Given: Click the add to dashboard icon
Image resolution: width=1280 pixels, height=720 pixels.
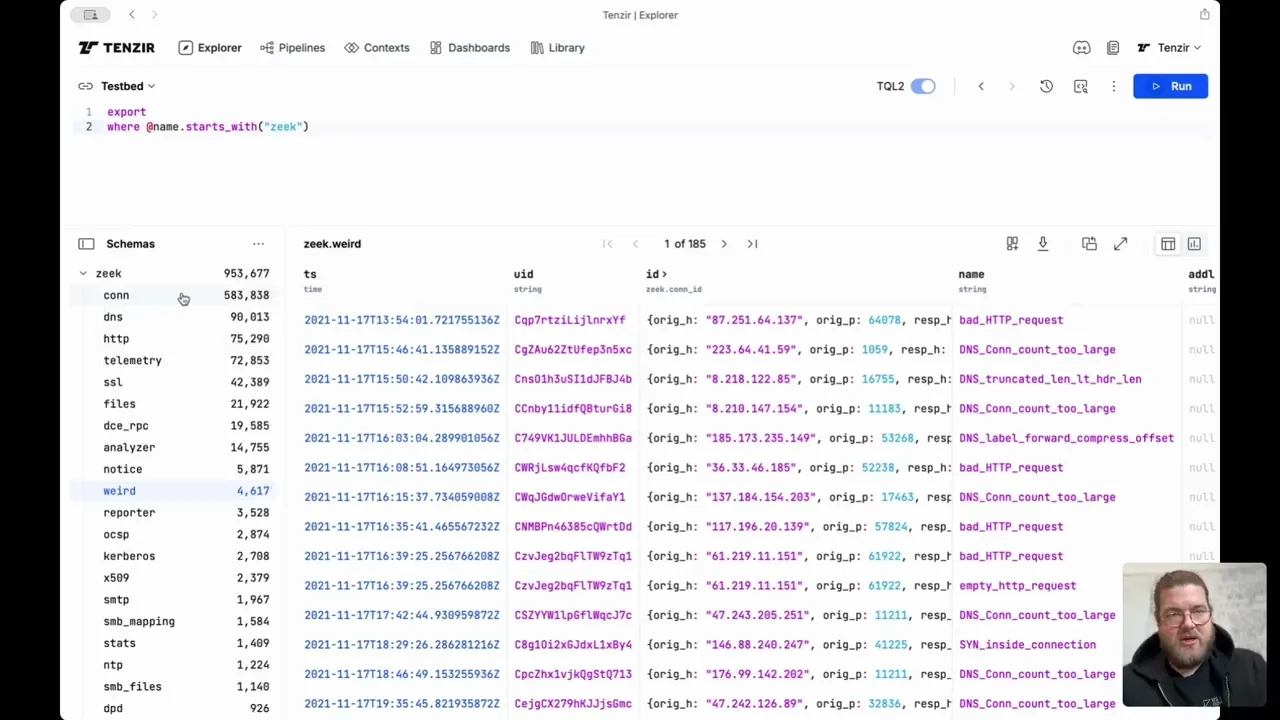Looking at the screenshot, I should (x=1012, y=243).
